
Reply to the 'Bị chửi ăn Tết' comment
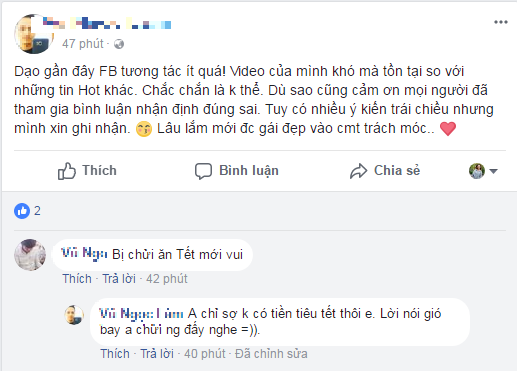119,279
